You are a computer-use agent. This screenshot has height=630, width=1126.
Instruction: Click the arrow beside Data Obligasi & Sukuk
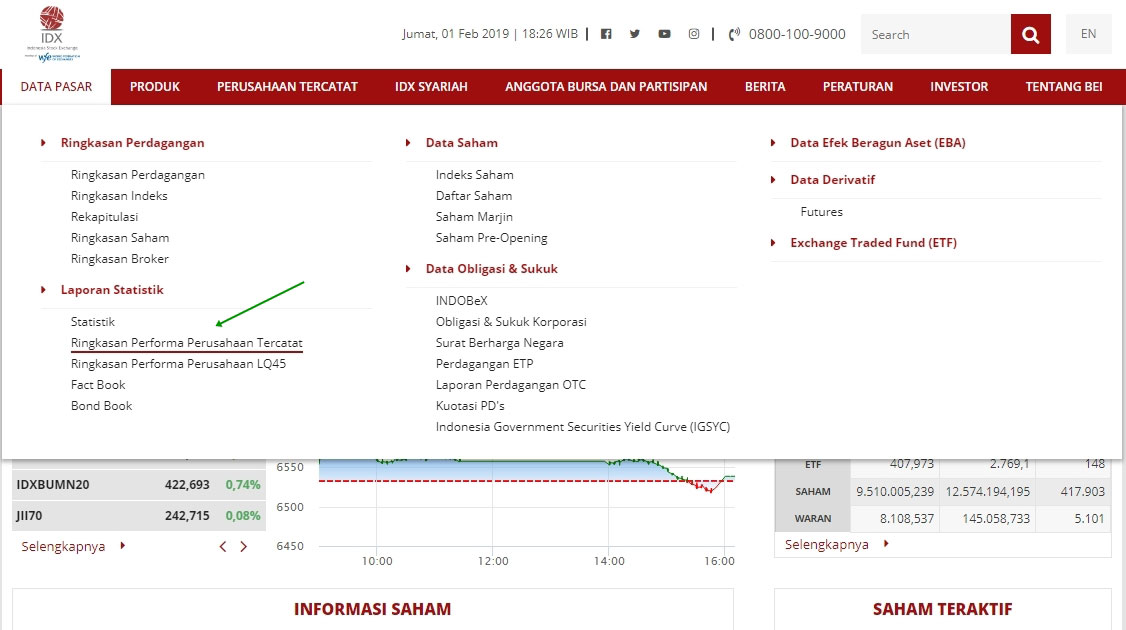[408, 269]
